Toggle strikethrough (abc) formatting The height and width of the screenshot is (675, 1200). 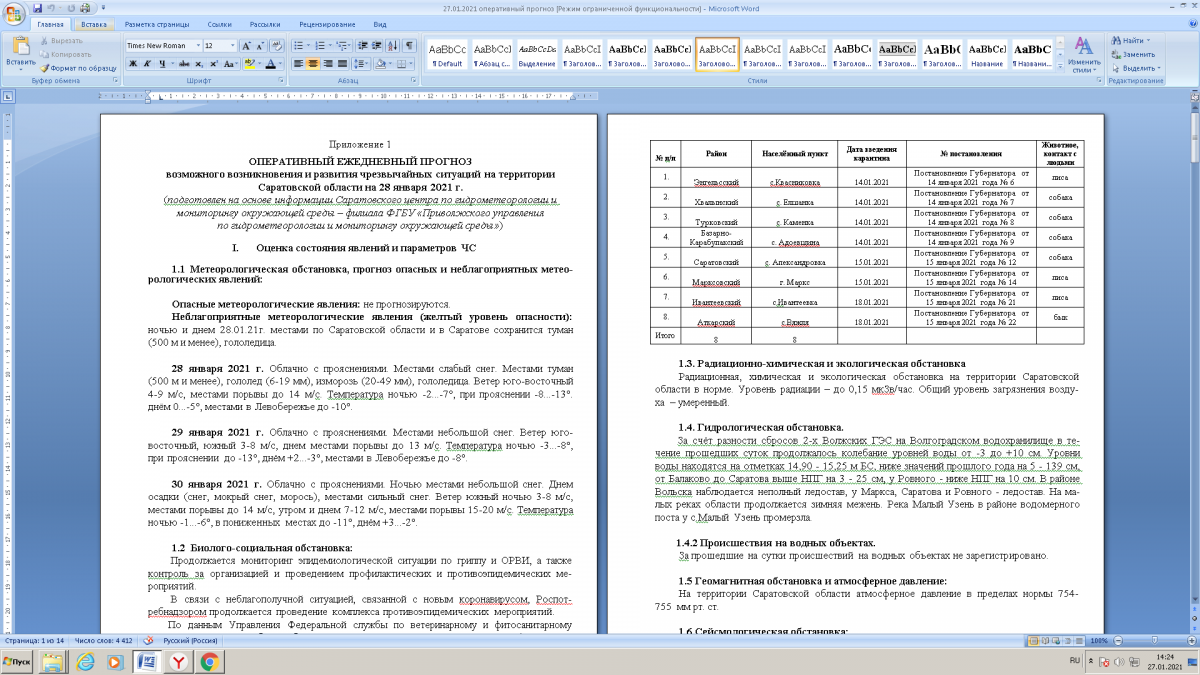(x=182, y=63)
